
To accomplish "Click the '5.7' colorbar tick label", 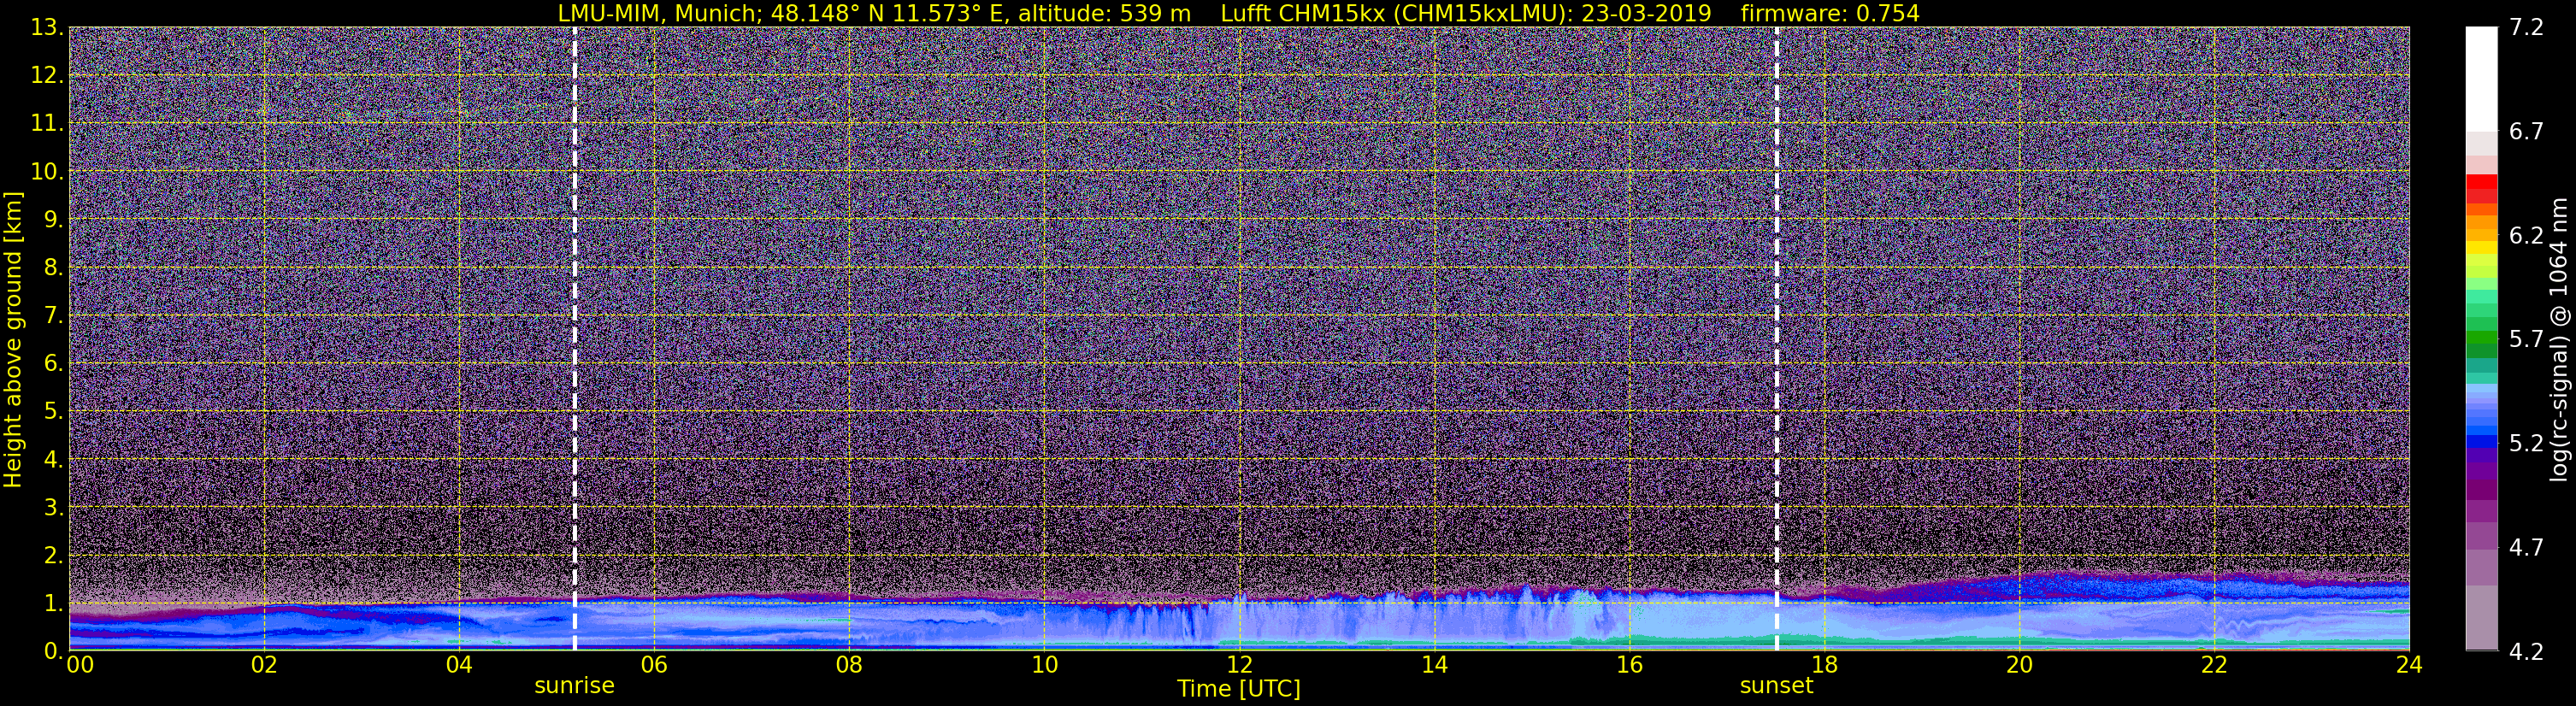I will tap(2526, 340).
